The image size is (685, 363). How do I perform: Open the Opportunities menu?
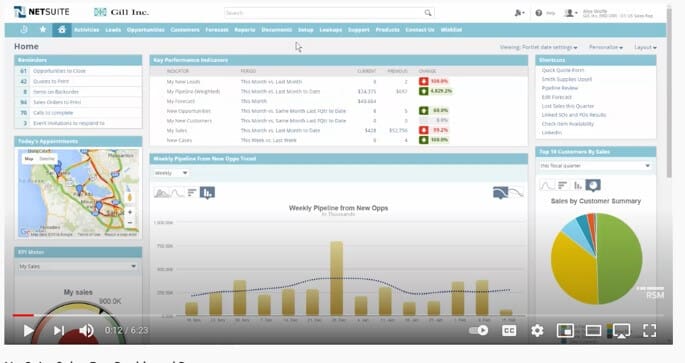(x=145, y=30)
